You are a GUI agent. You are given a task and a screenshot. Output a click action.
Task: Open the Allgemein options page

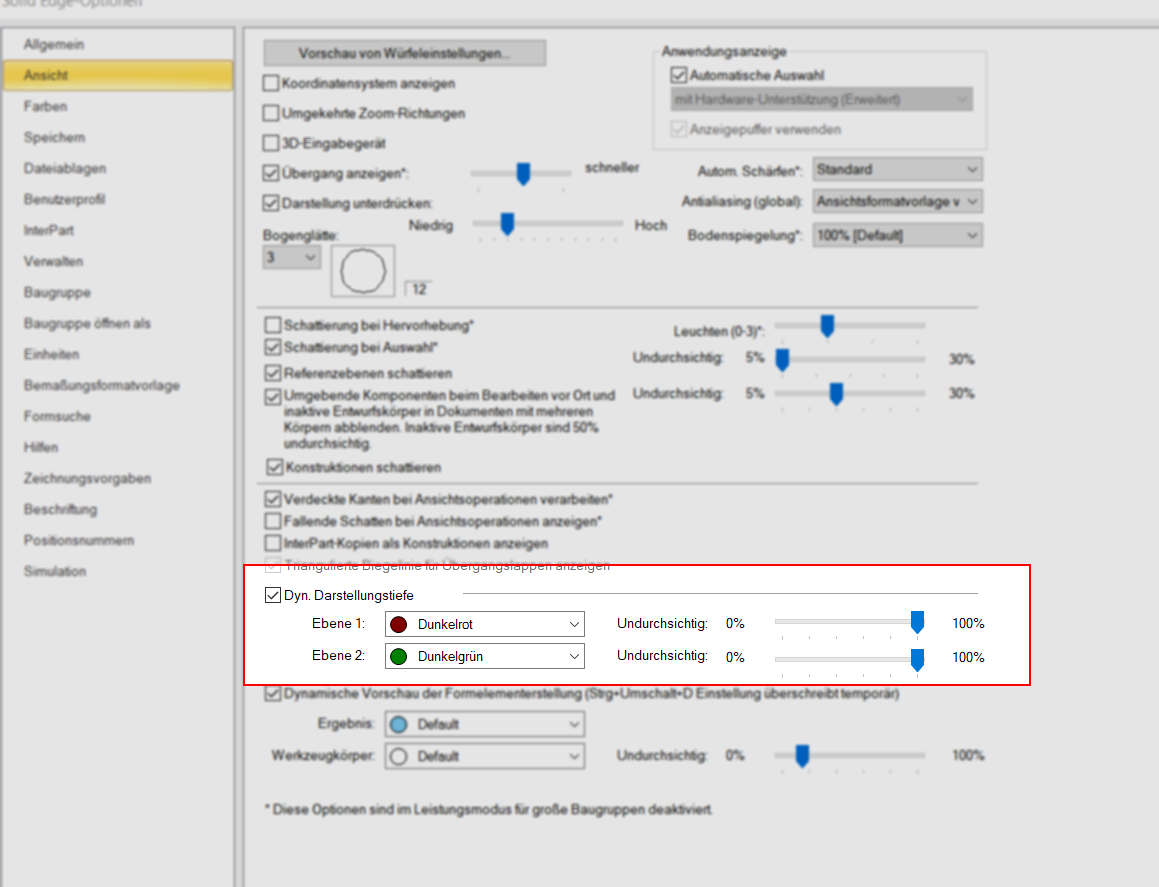coord(53,44)
